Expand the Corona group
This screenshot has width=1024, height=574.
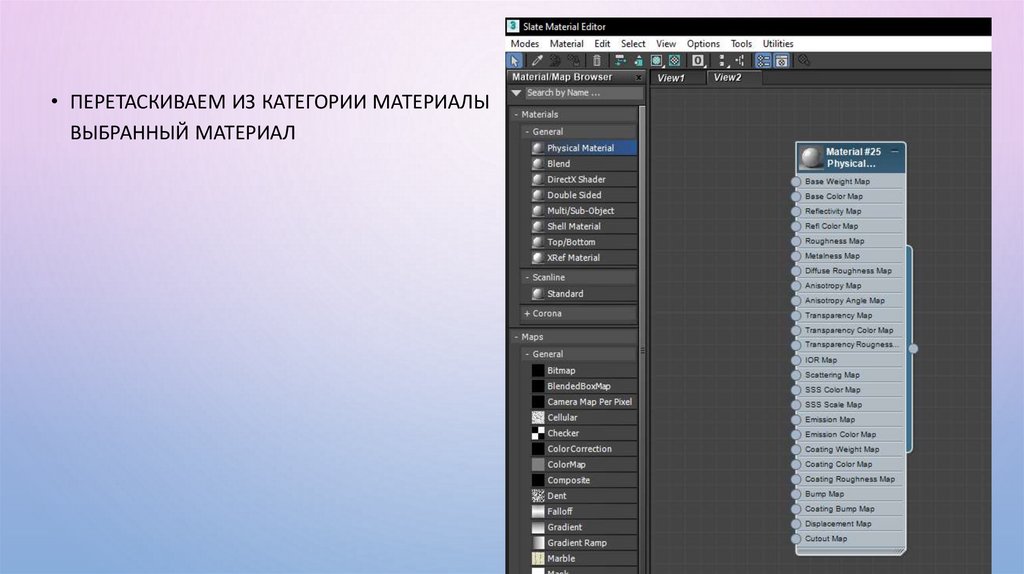point(527,313)
